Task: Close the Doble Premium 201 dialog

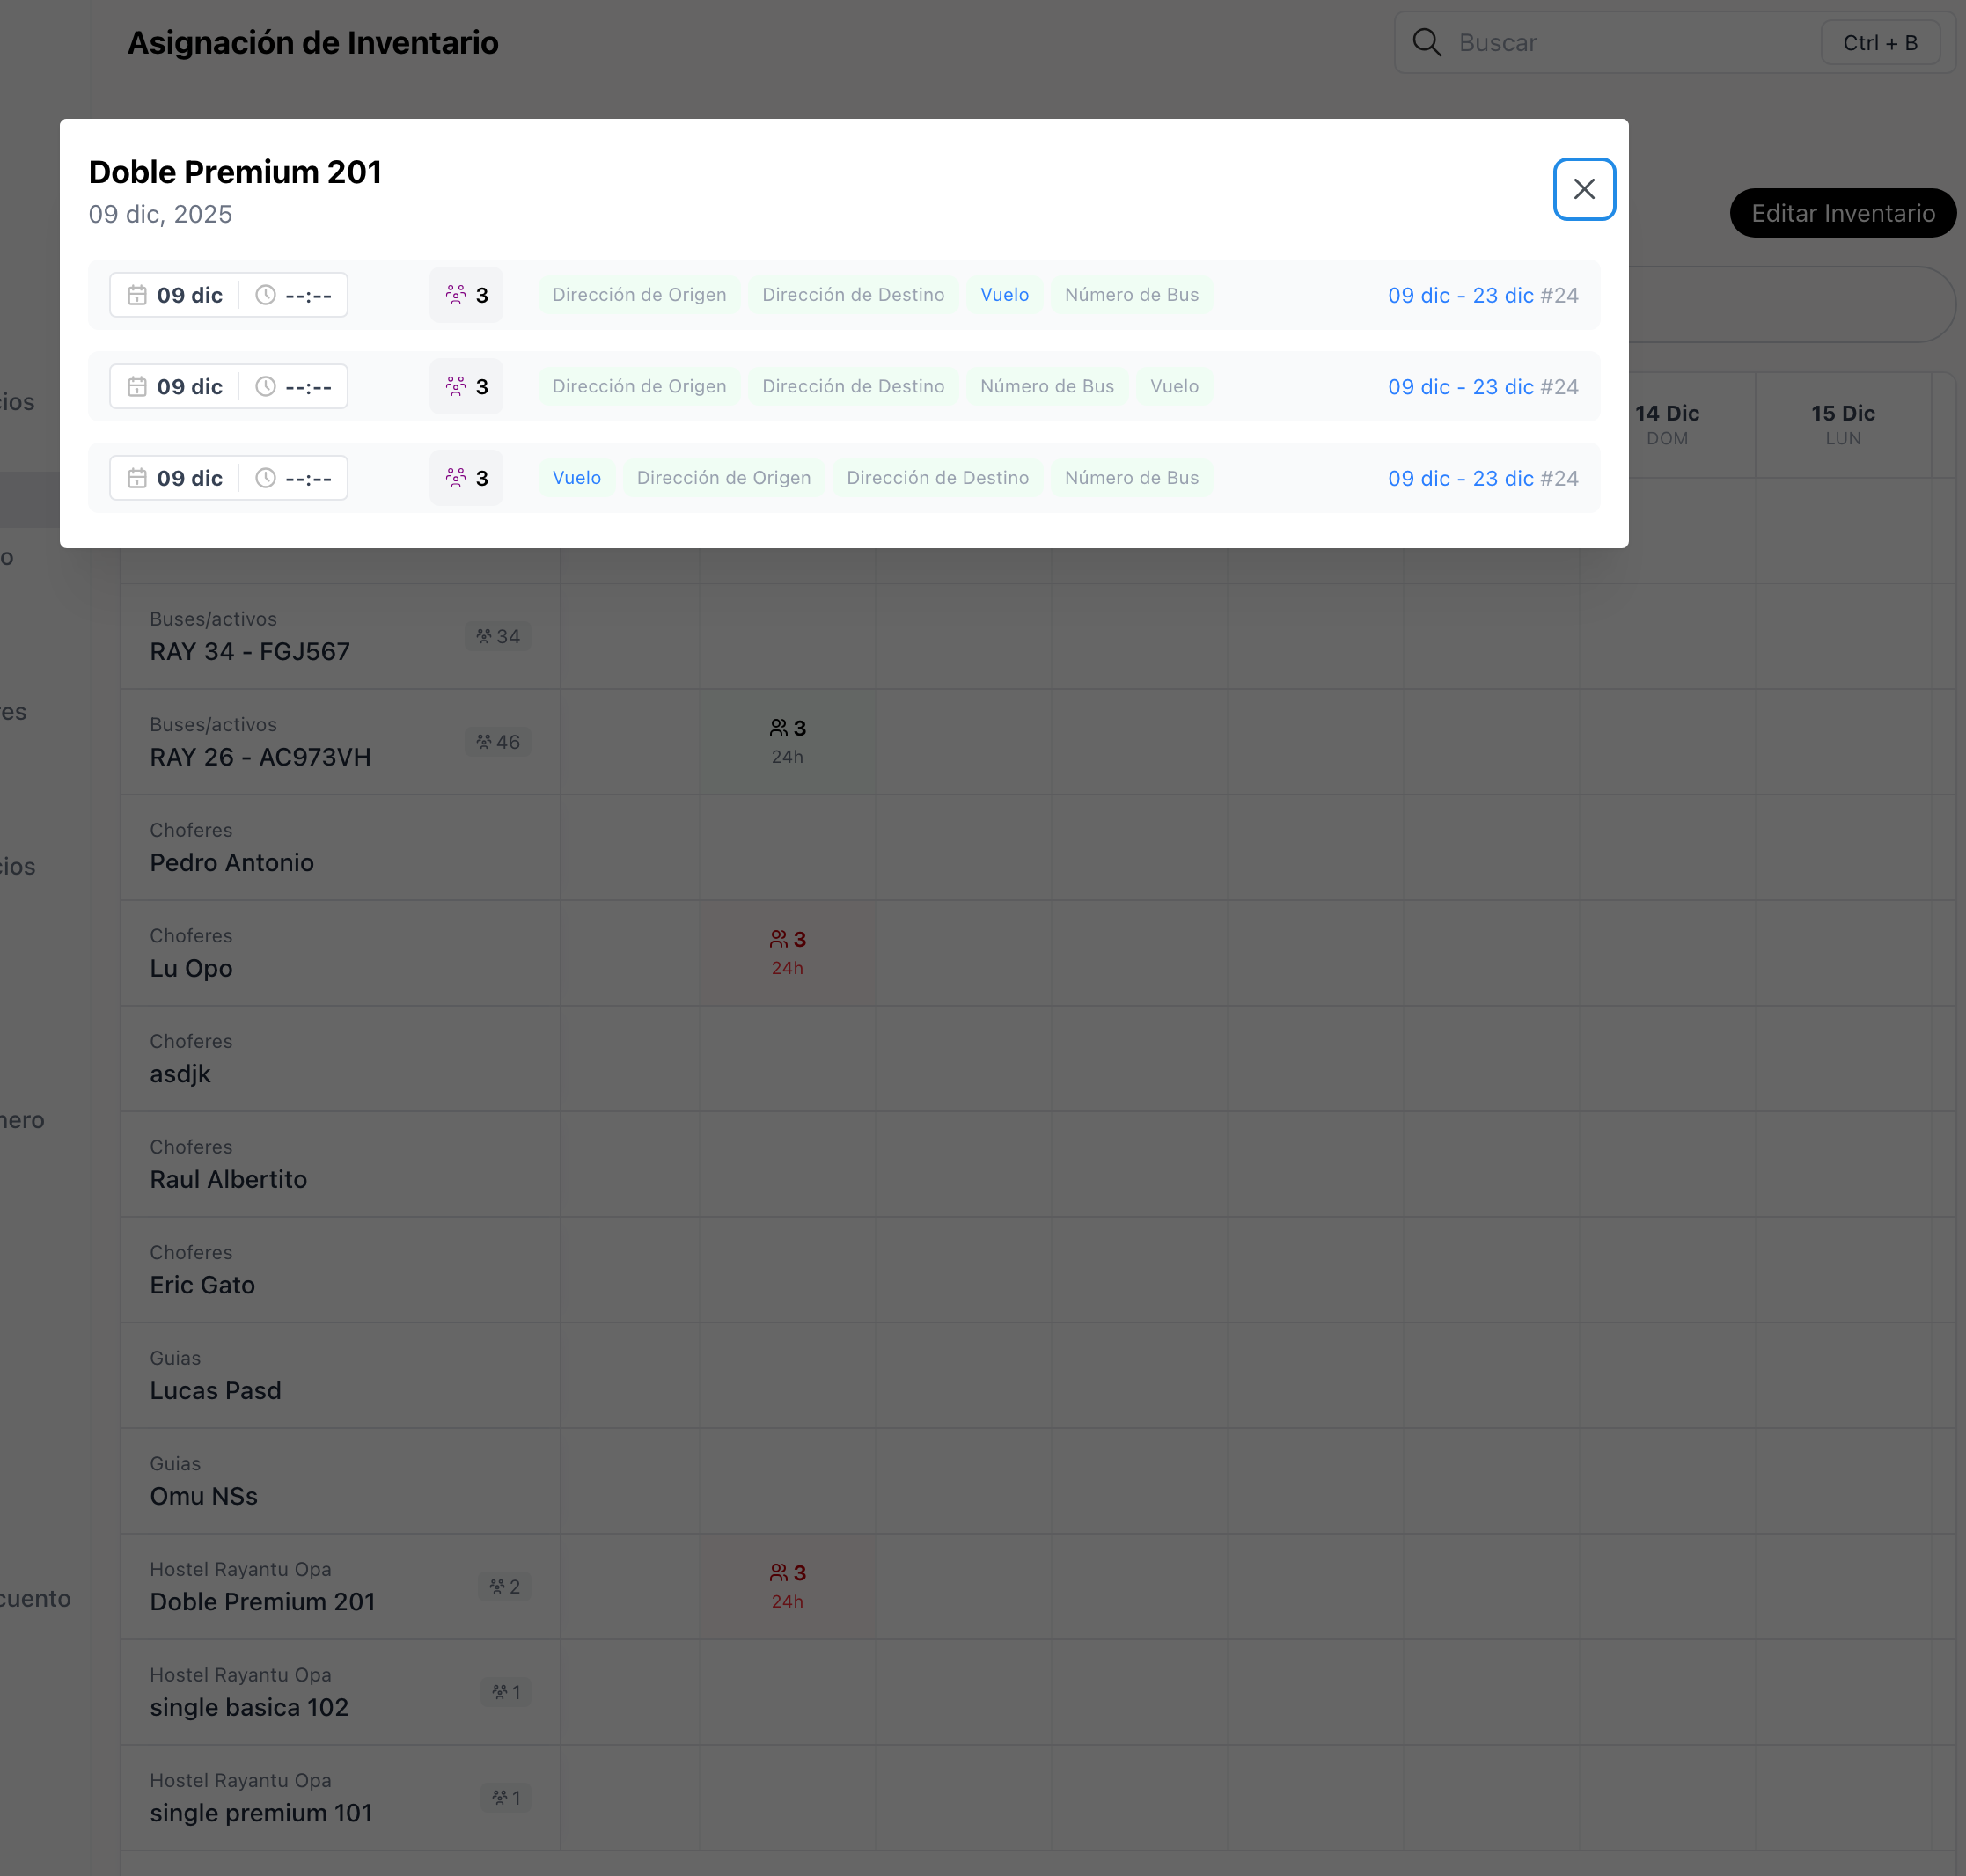Action: click(x=1584, y=189)
